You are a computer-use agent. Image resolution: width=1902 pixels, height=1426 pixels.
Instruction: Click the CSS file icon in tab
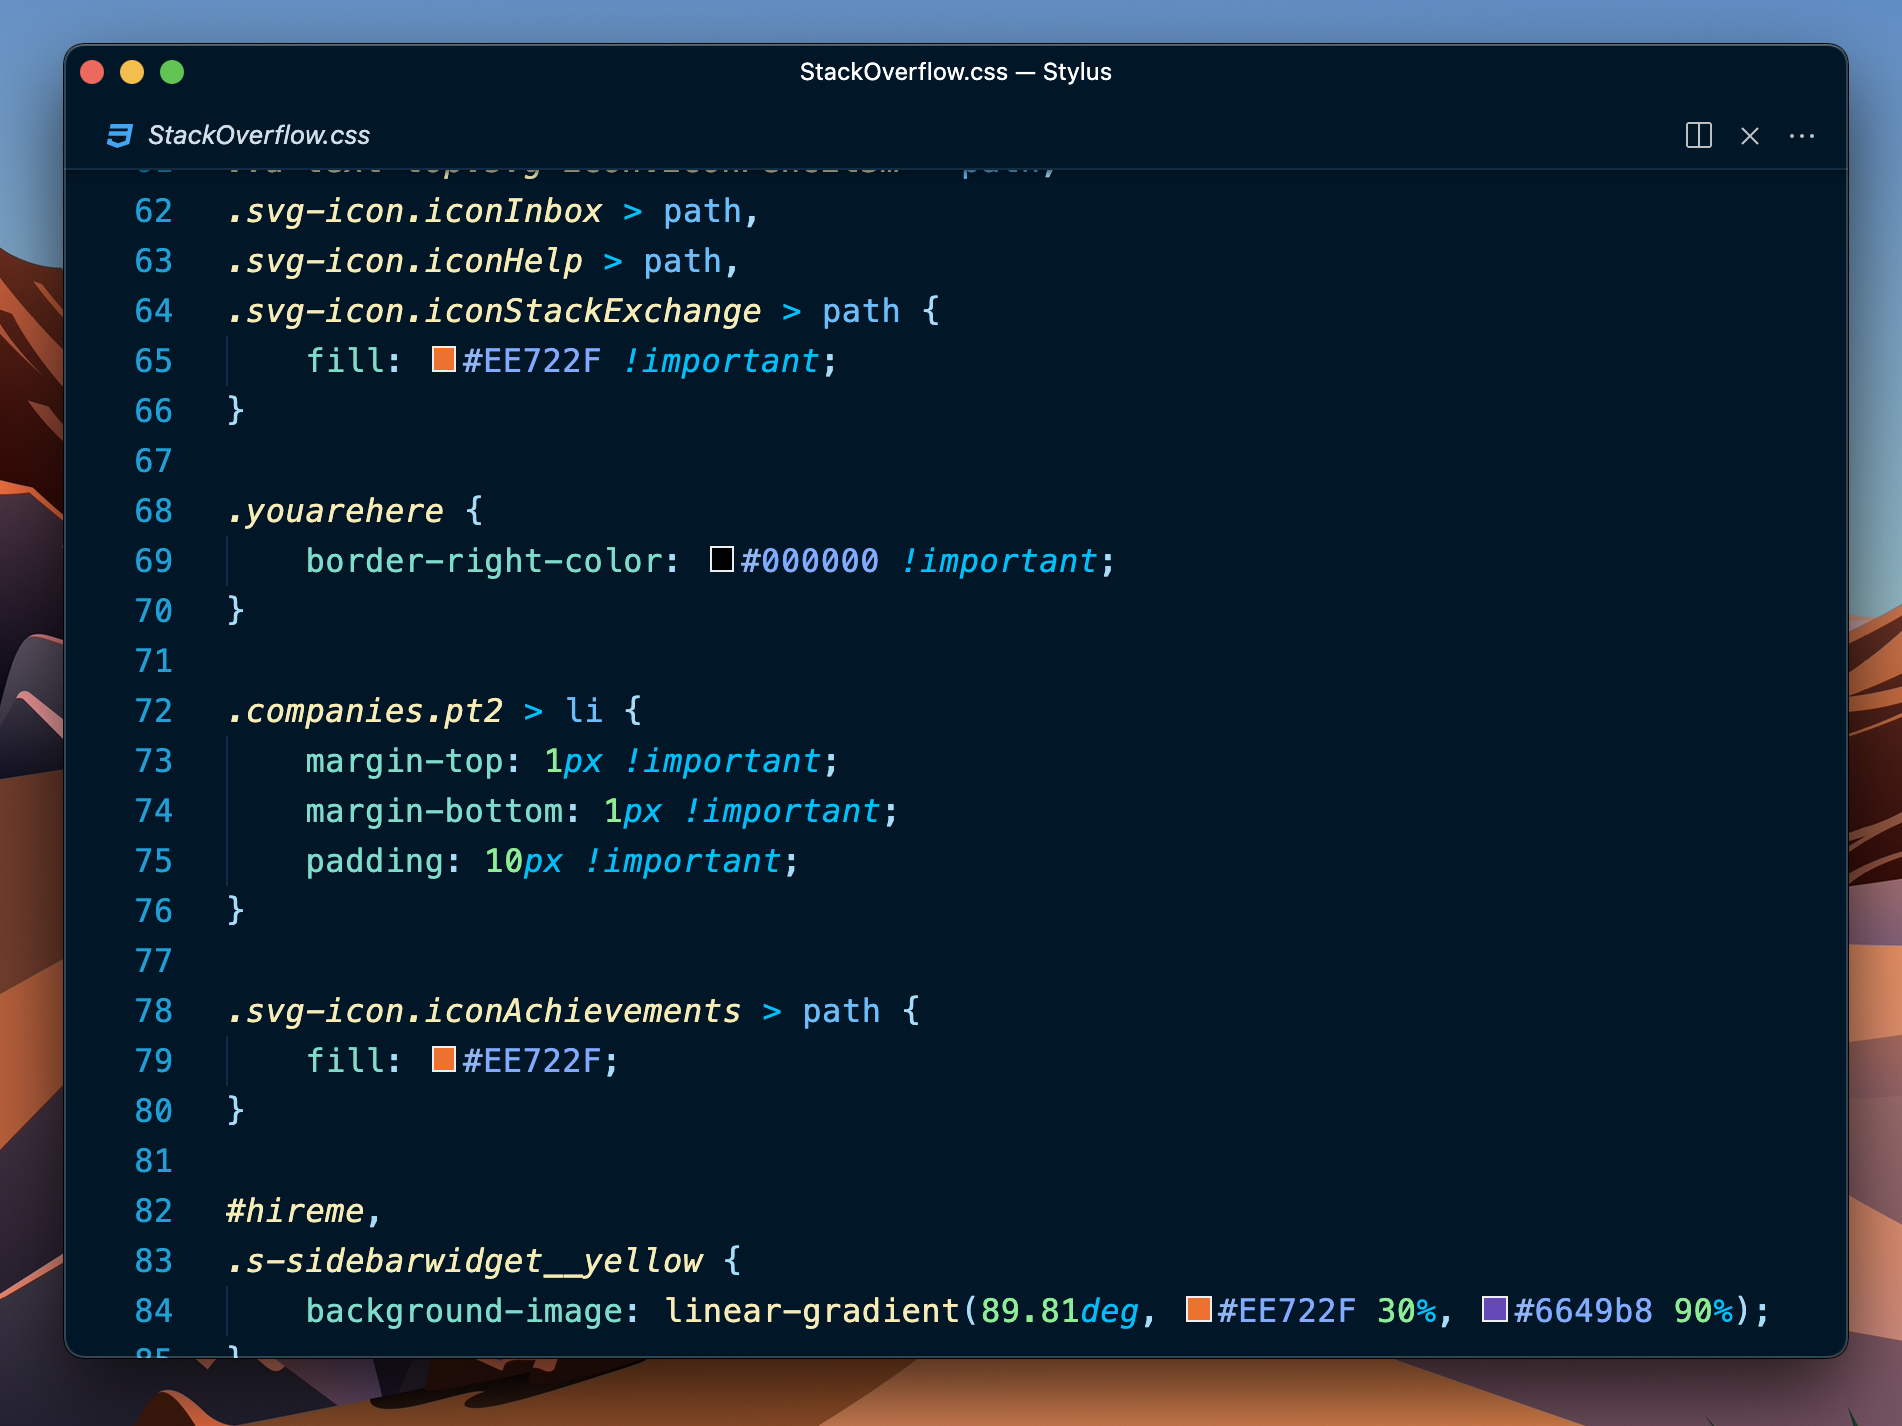[x=120, y=135]
